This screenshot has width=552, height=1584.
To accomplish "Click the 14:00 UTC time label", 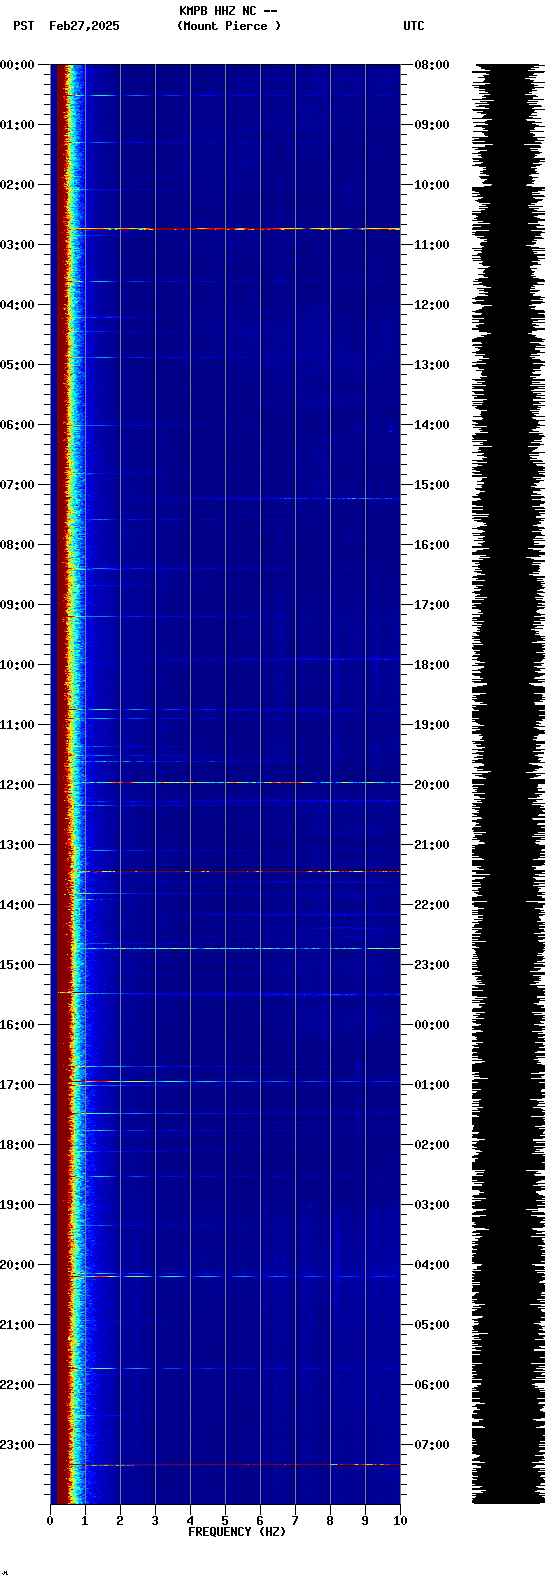I will click(432, 425).
